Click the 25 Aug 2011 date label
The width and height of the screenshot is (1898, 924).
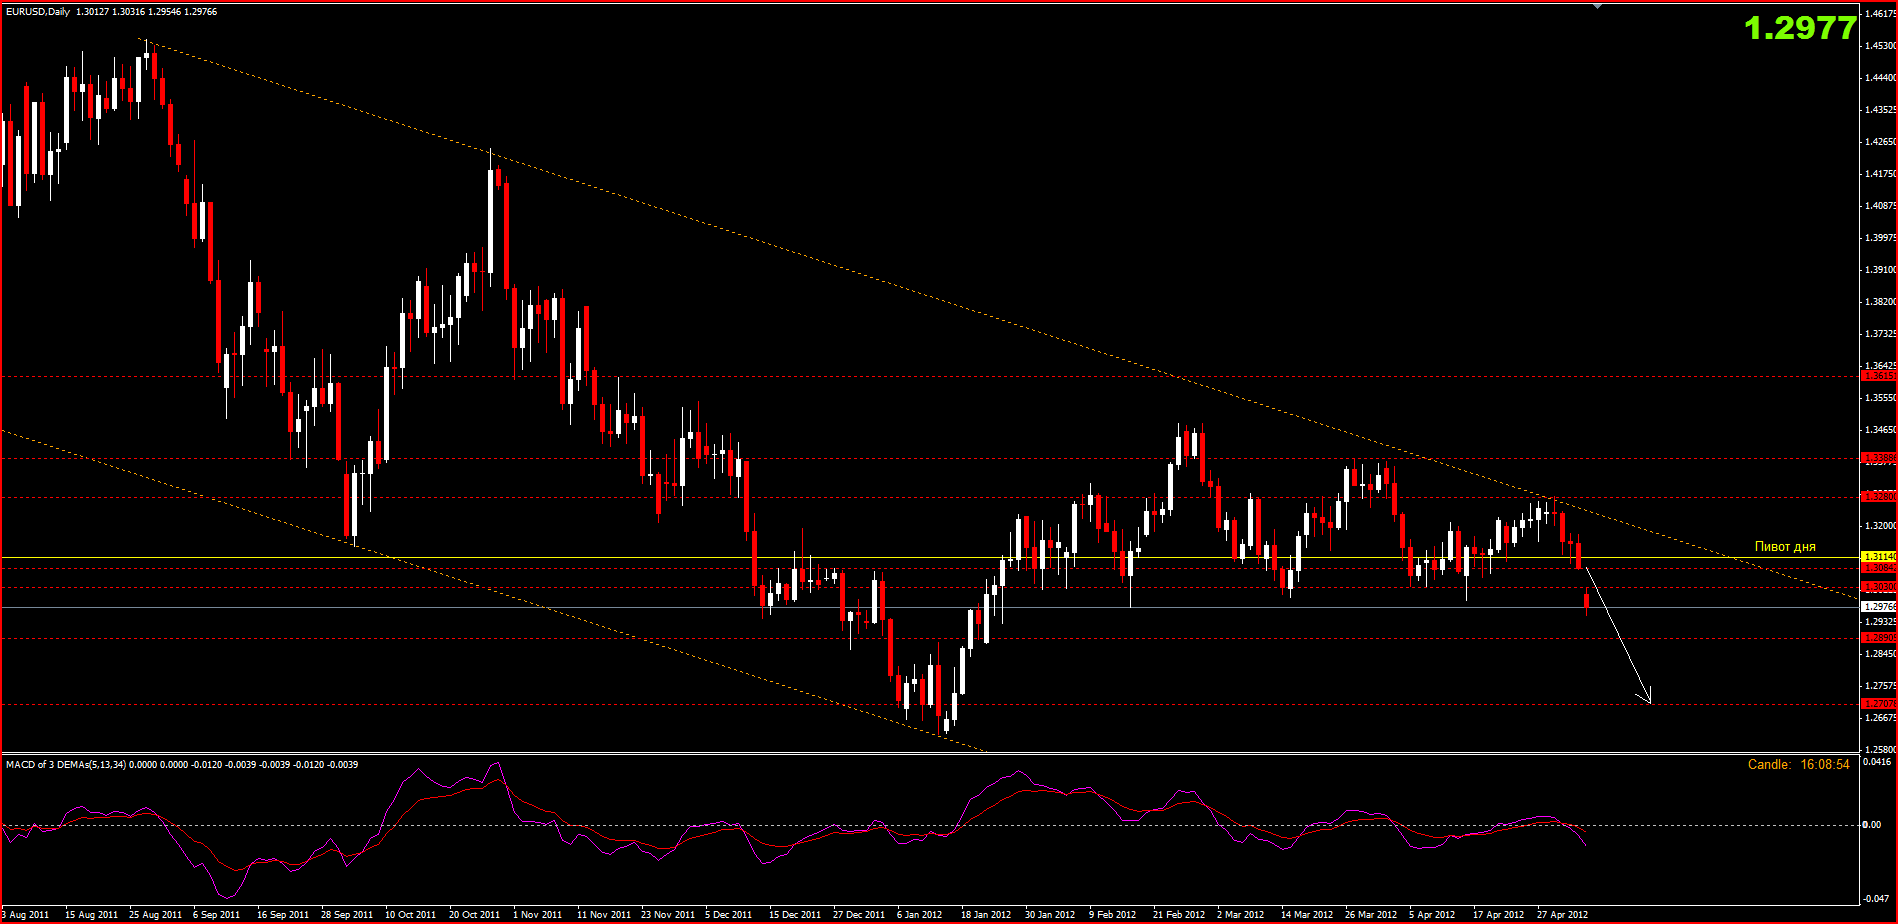(155, 915)
